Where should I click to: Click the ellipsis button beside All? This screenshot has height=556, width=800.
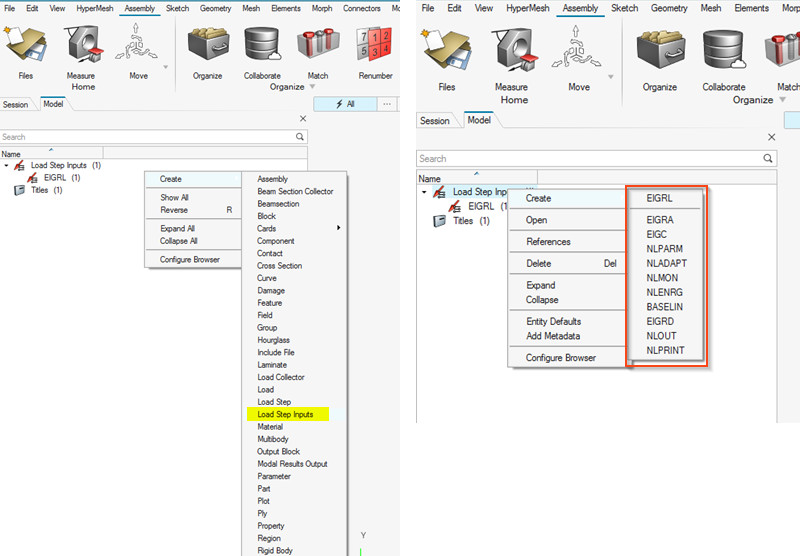tap(387, 104)
